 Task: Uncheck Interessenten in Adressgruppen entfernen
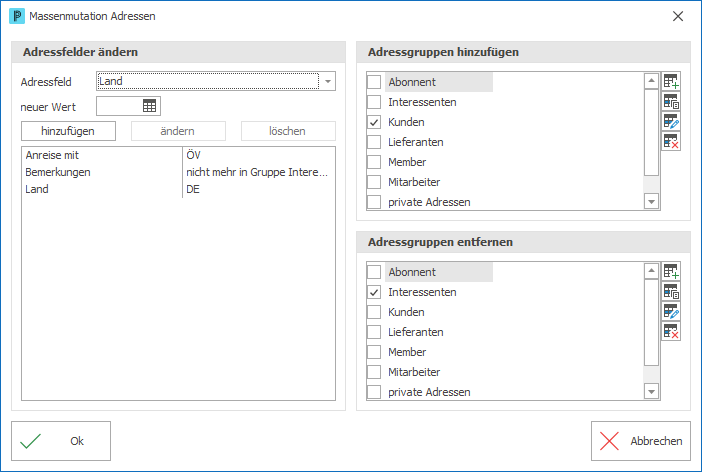point(374,292)
